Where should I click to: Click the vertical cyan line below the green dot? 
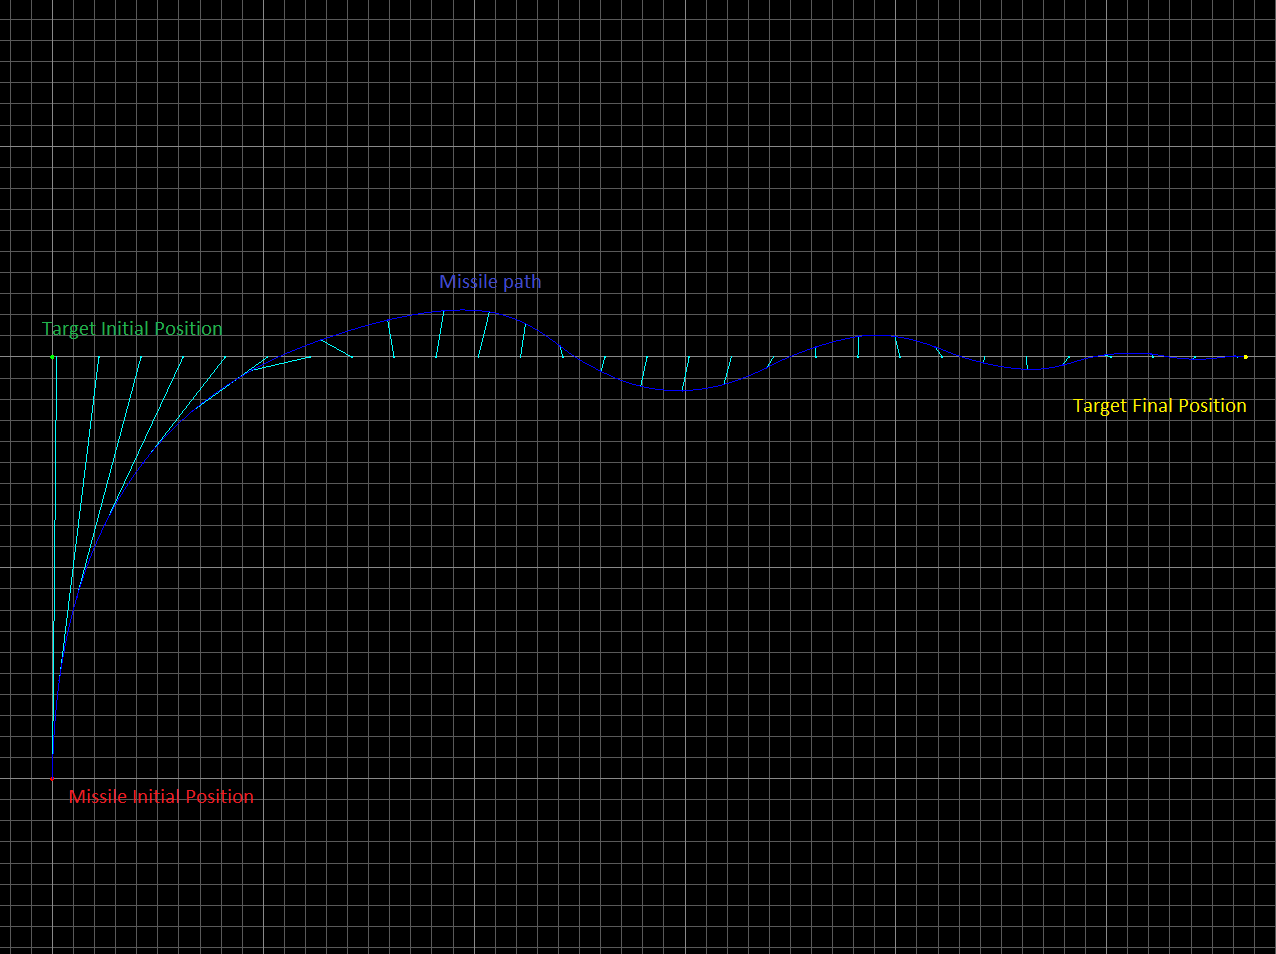pyautogui.click(x=56, y=390)
